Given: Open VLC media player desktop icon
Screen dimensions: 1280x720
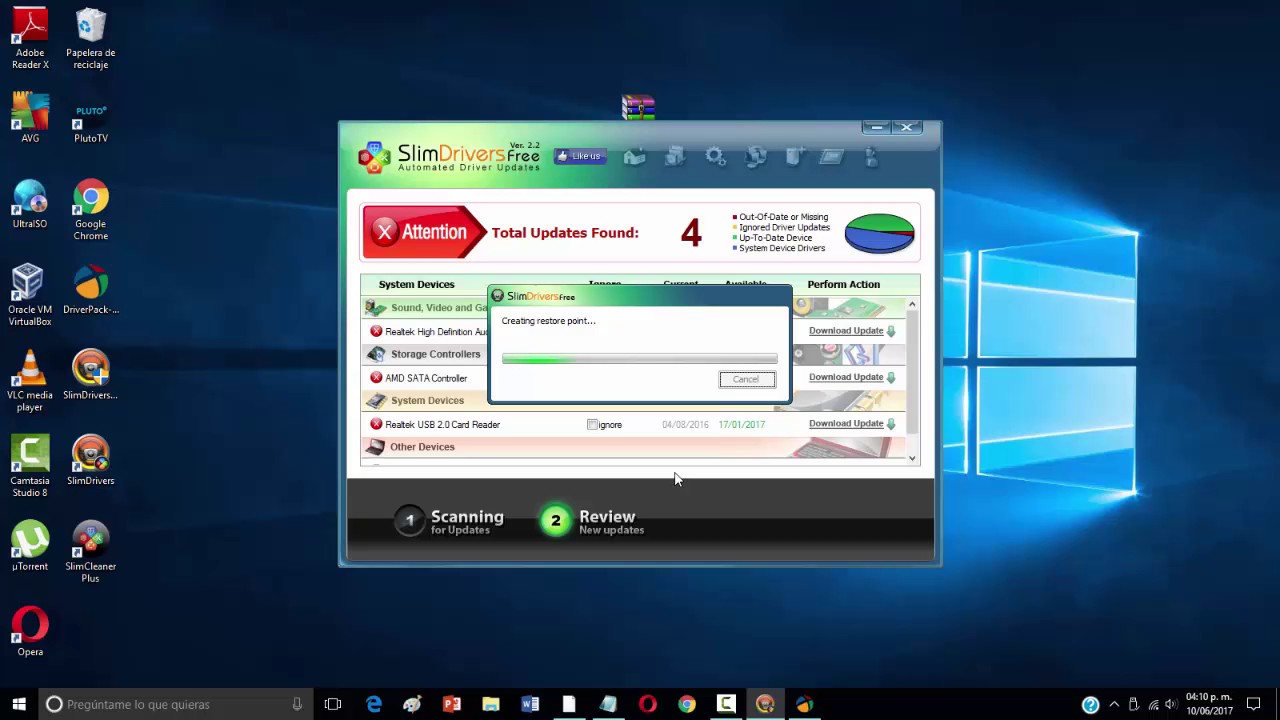Looking at the screenshot, I should click(30, 380).
